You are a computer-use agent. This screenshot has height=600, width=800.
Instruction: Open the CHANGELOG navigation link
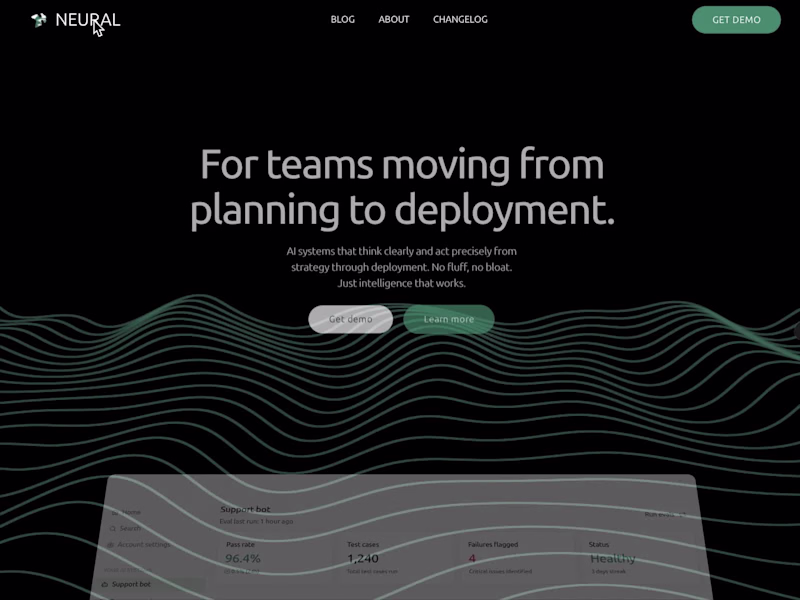tap(460, 19)
